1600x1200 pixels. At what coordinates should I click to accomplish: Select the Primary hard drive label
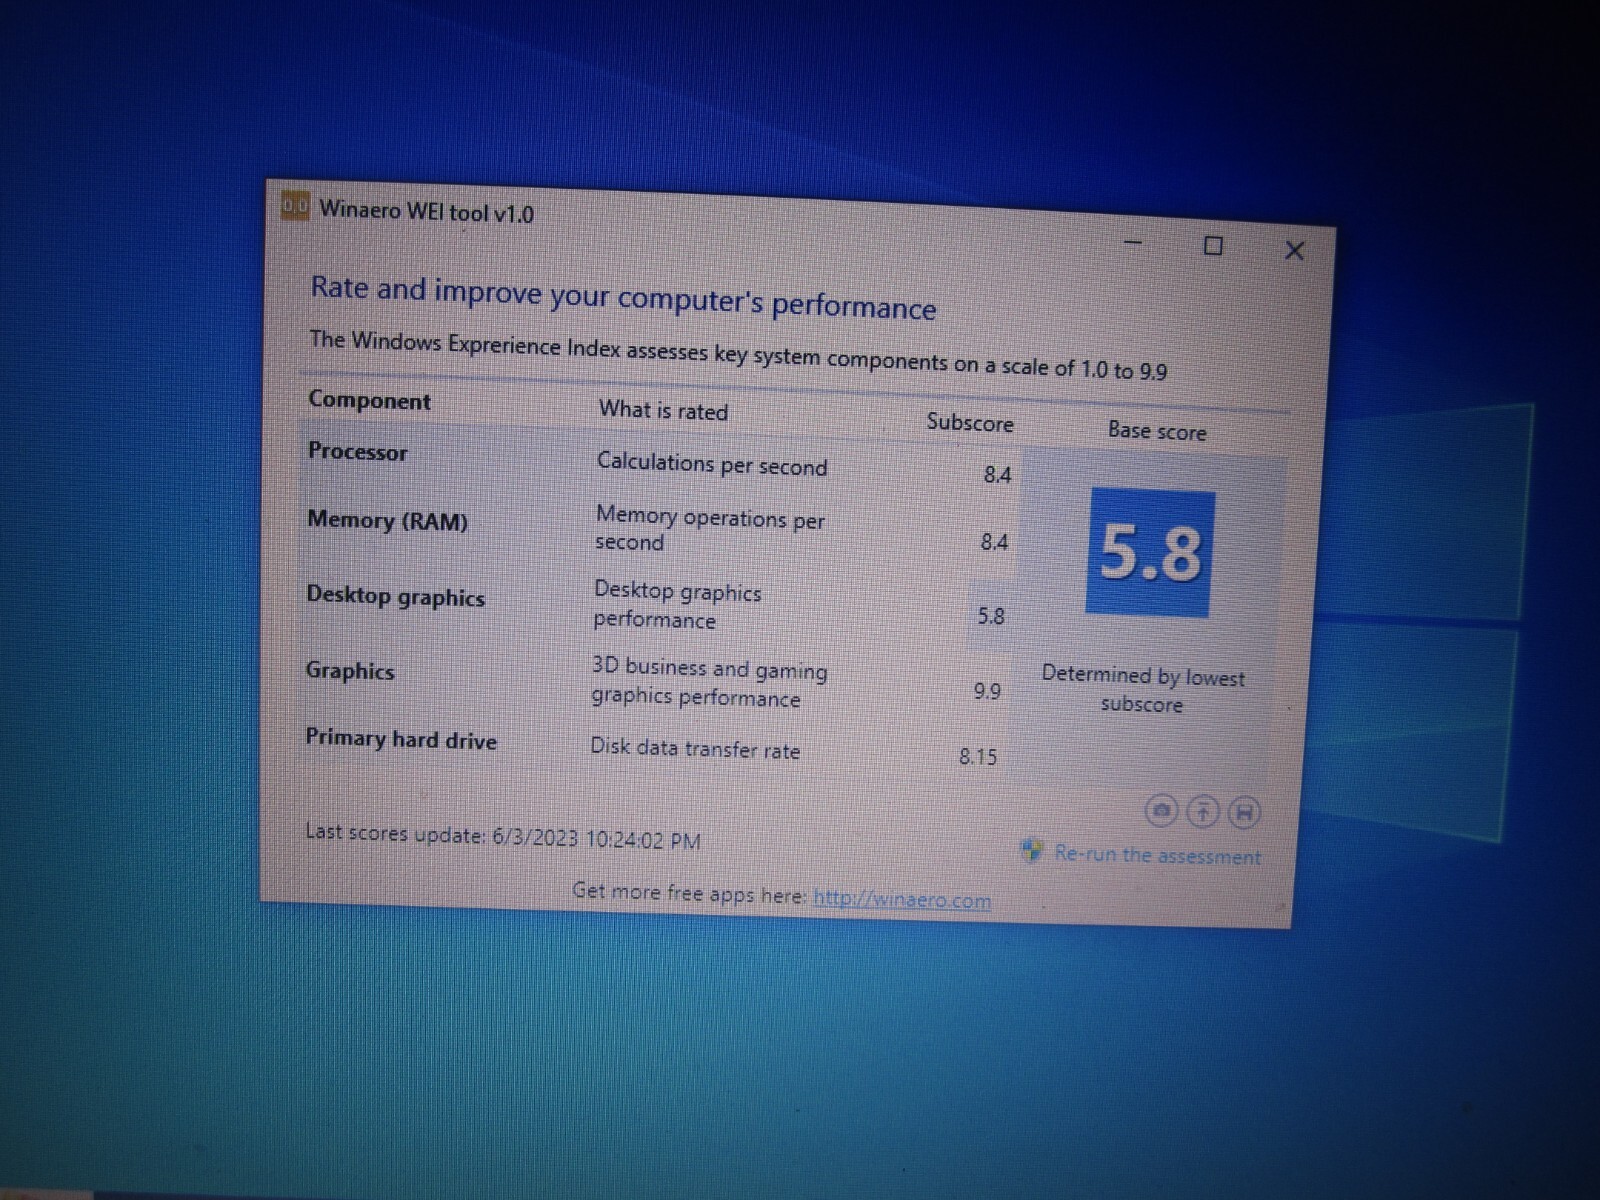pos(401,739)
